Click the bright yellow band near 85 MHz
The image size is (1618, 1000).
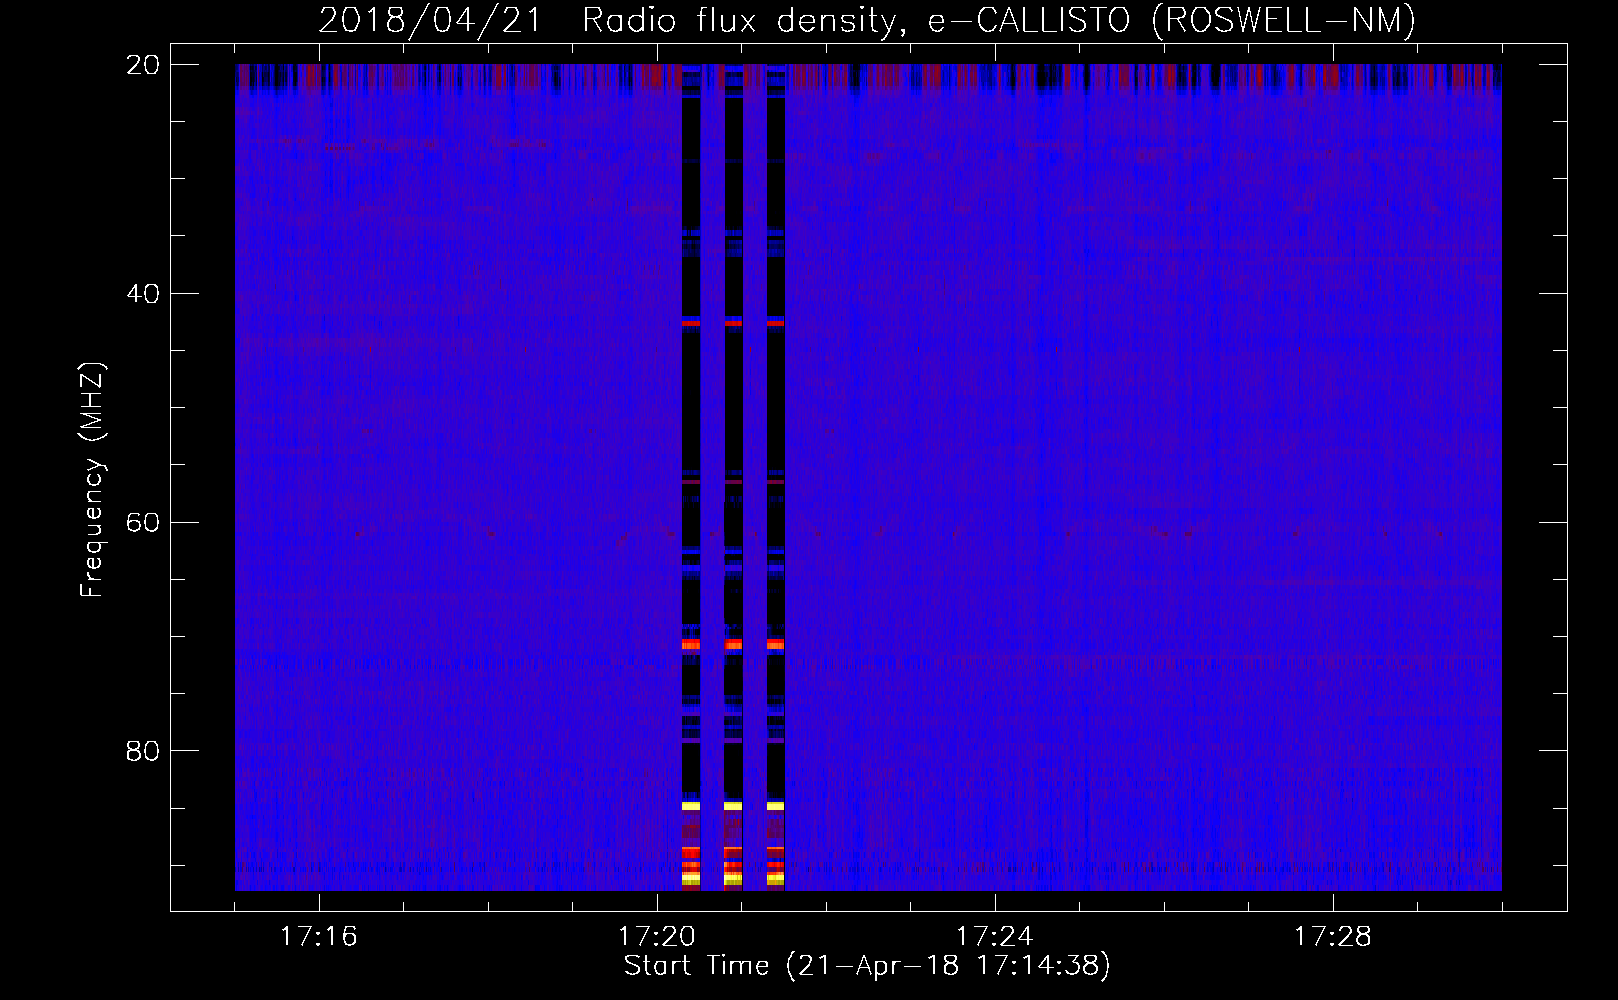point(733,805)
